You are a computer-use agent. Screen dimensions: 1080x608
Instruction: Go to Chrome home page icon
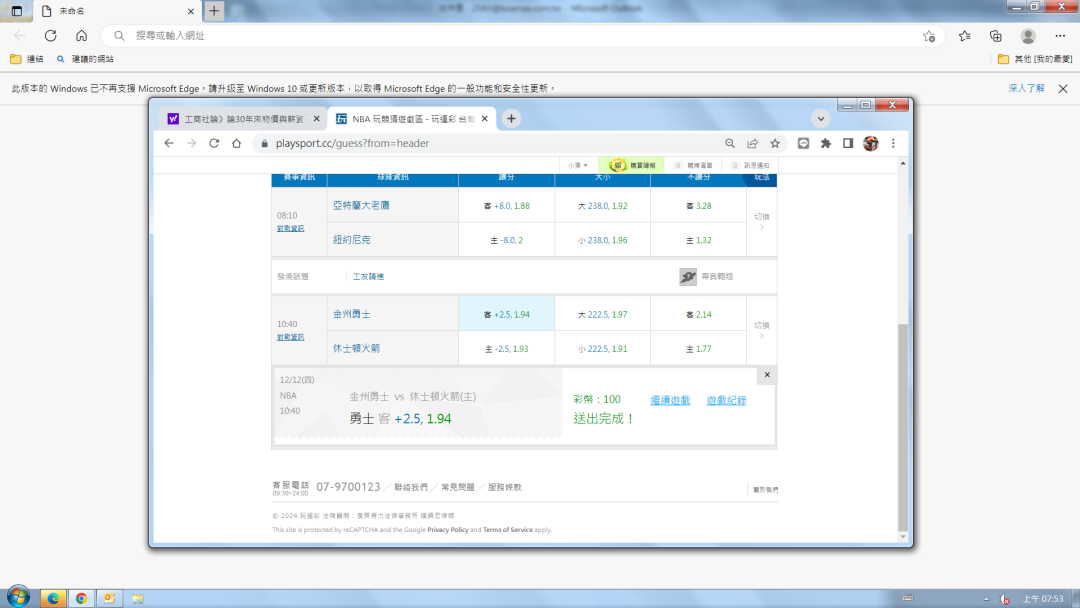coord(236,143)
